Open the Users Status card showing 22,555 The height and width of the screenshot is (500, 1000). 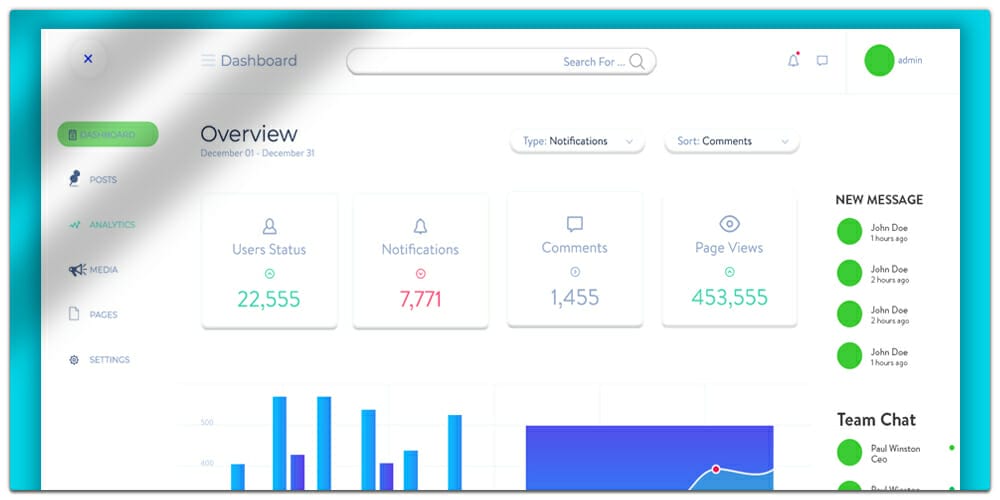269,261
